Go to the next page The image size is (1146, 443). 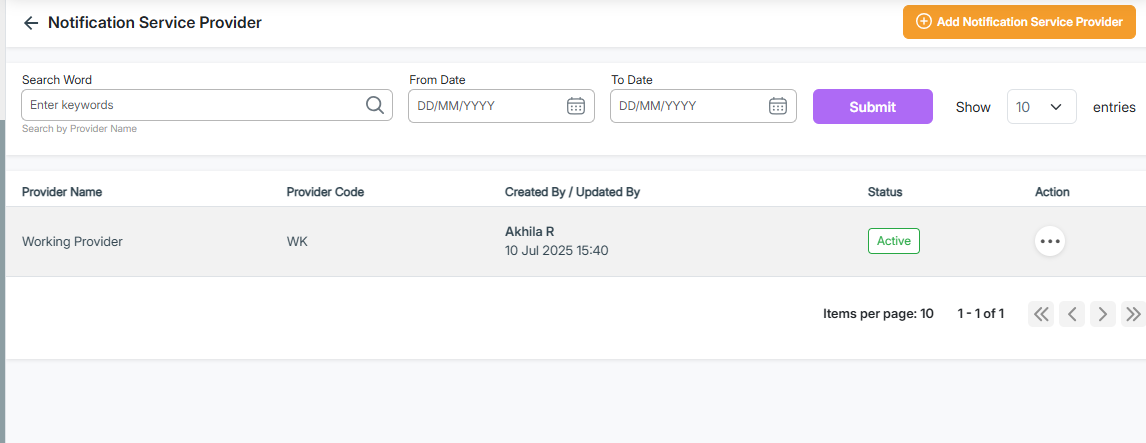click(x=1102, y=314)
